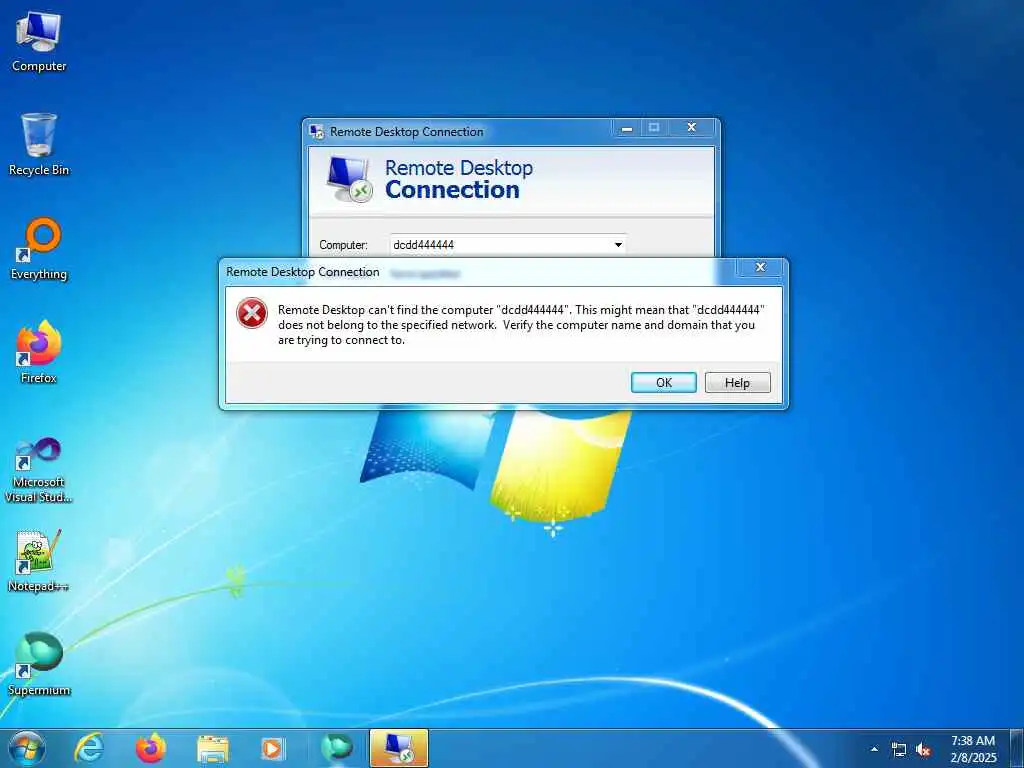This screenshot has width=1024, height=768.
Task: Click Remote Desktop Connection taskbar button
Action: [x=399, y=748]
